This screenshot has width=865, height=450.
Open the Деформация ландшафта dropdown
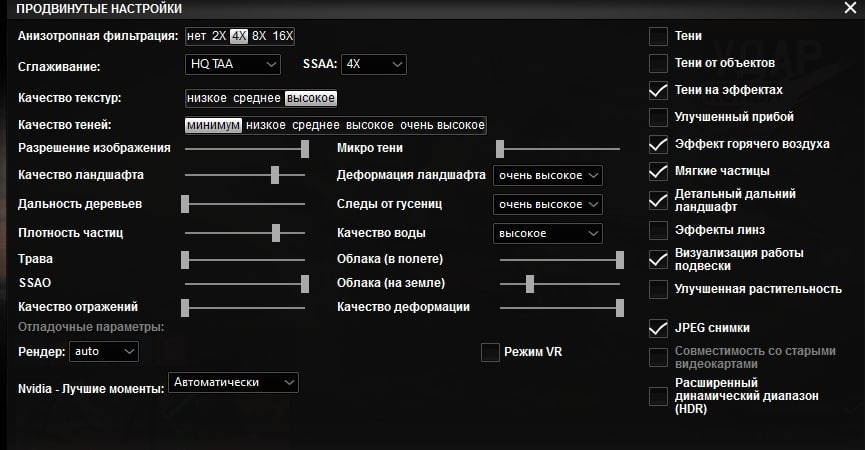pos(548,175)
